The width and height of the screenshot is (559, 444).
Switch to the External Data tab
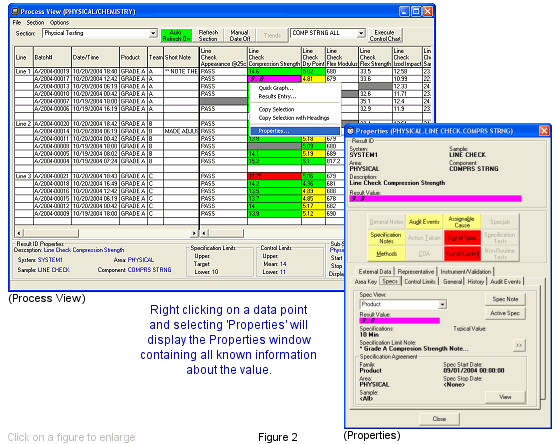(375, 271)
